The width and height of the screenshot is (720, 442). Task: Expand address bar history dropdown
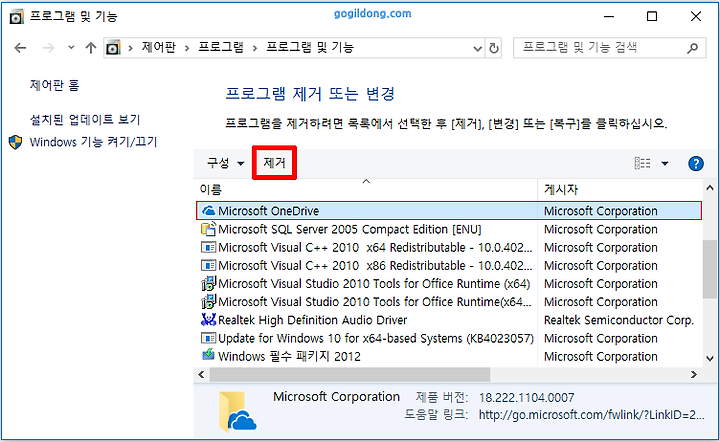pyautogui.click(x=478, y=48)
